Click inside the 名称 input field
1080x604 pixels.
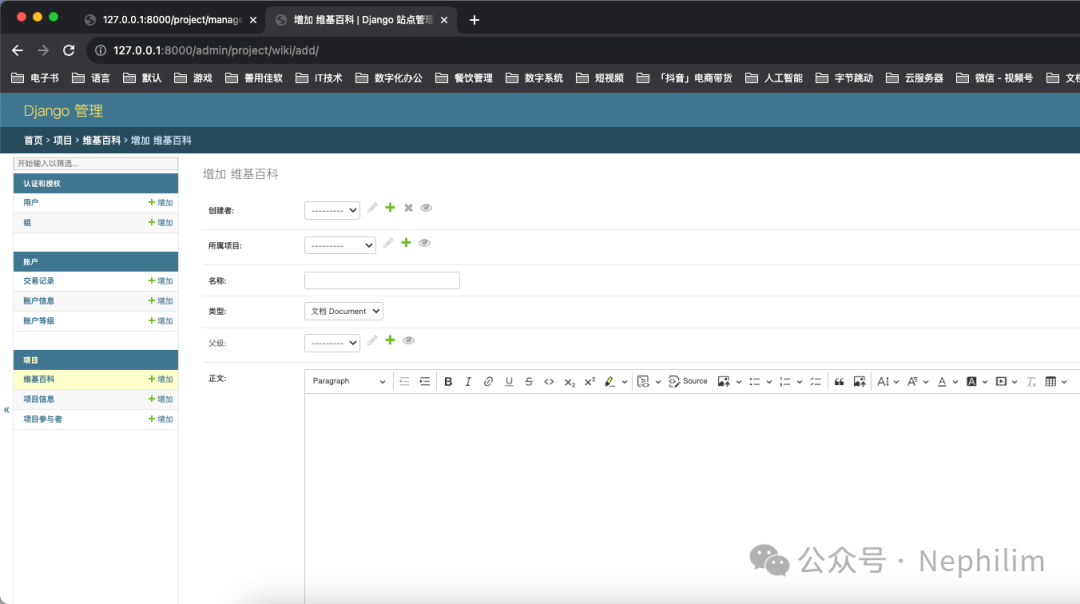coord(381,280)
